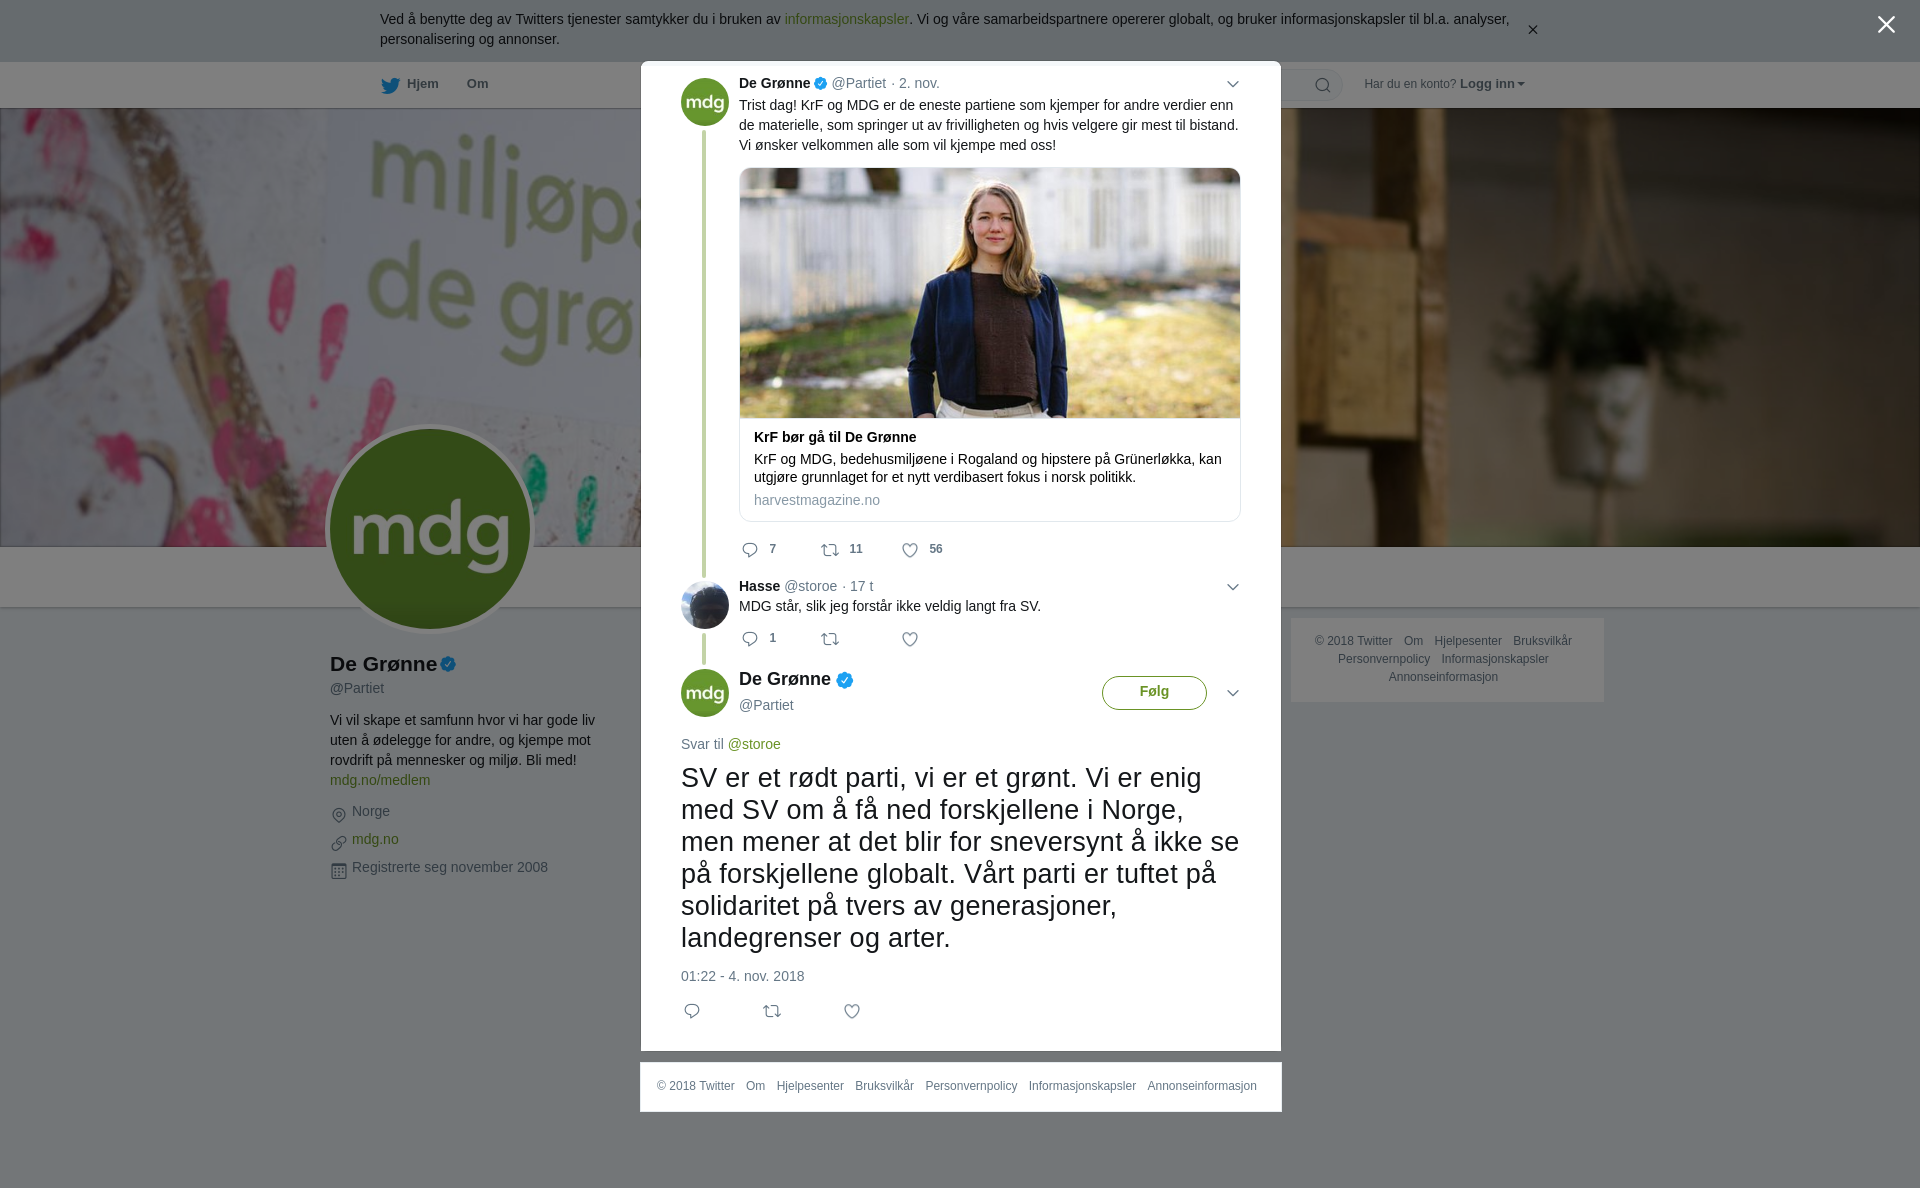Click the @storoe mention link
The image size is (1920, 1188).
pyautogui.click(x=754, y=744)
